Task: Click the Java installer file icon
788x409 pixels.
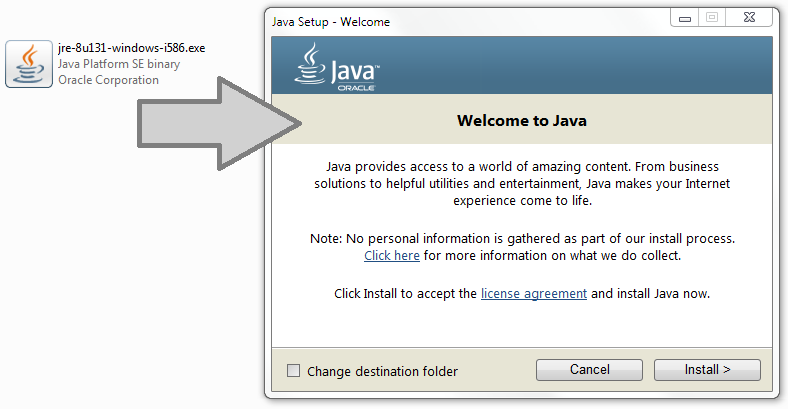Action: (29, 64)
